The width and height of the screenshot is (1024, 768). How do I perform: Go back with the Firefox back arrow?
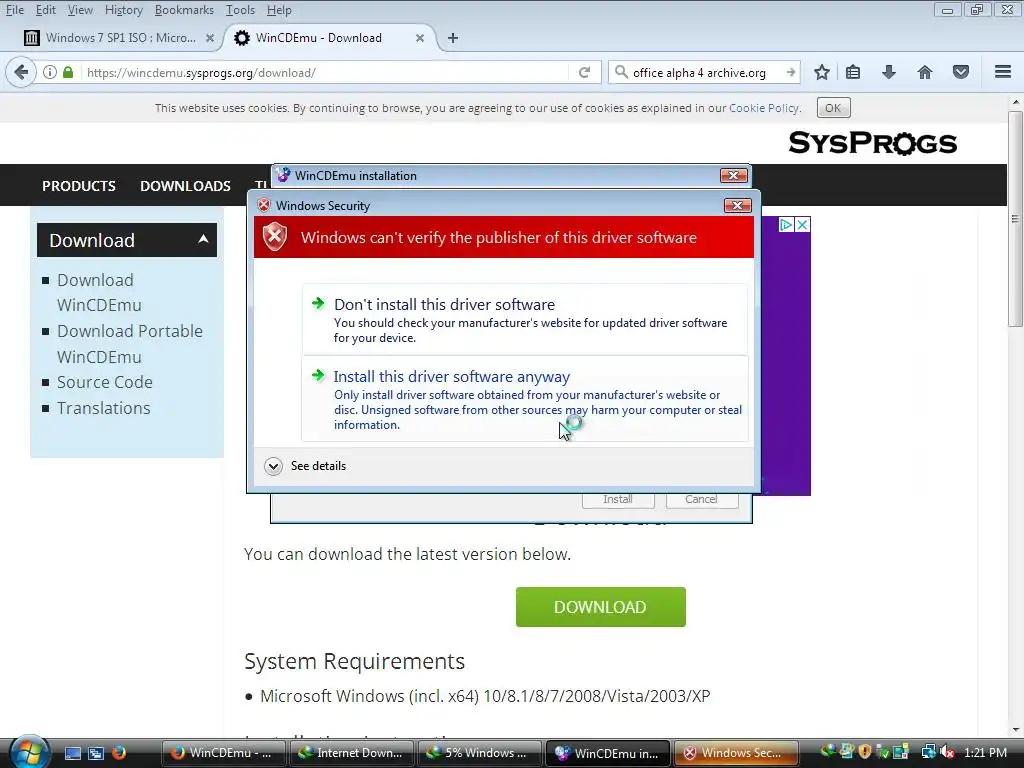(x=21, y=72)
